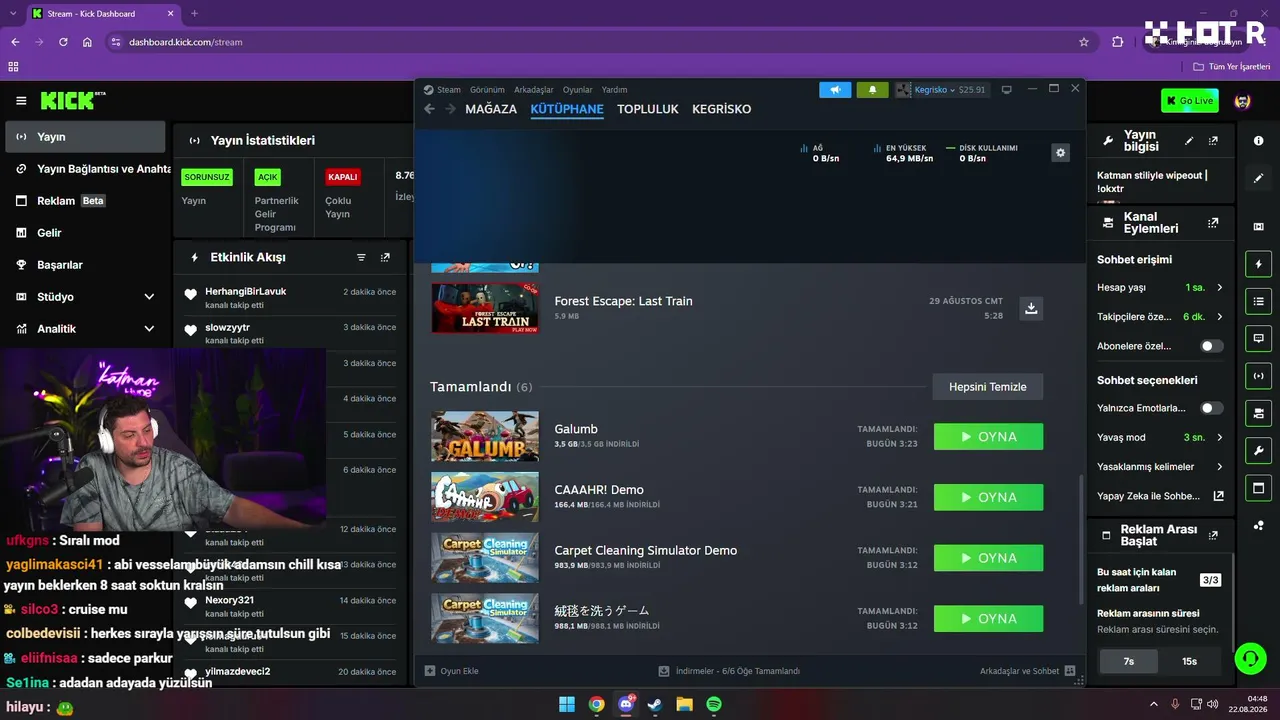
Task: Open the Forest Escape Last Train thumbnail
Action: tap(485, 308)
